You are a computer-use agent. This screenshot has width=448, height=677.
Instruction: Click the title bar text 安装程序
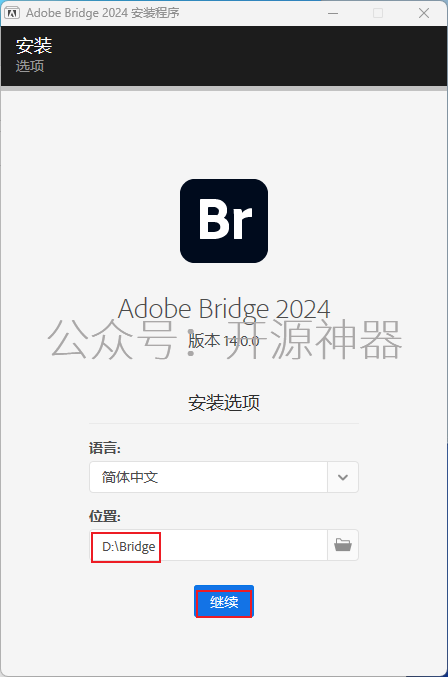tap(155, 13)
